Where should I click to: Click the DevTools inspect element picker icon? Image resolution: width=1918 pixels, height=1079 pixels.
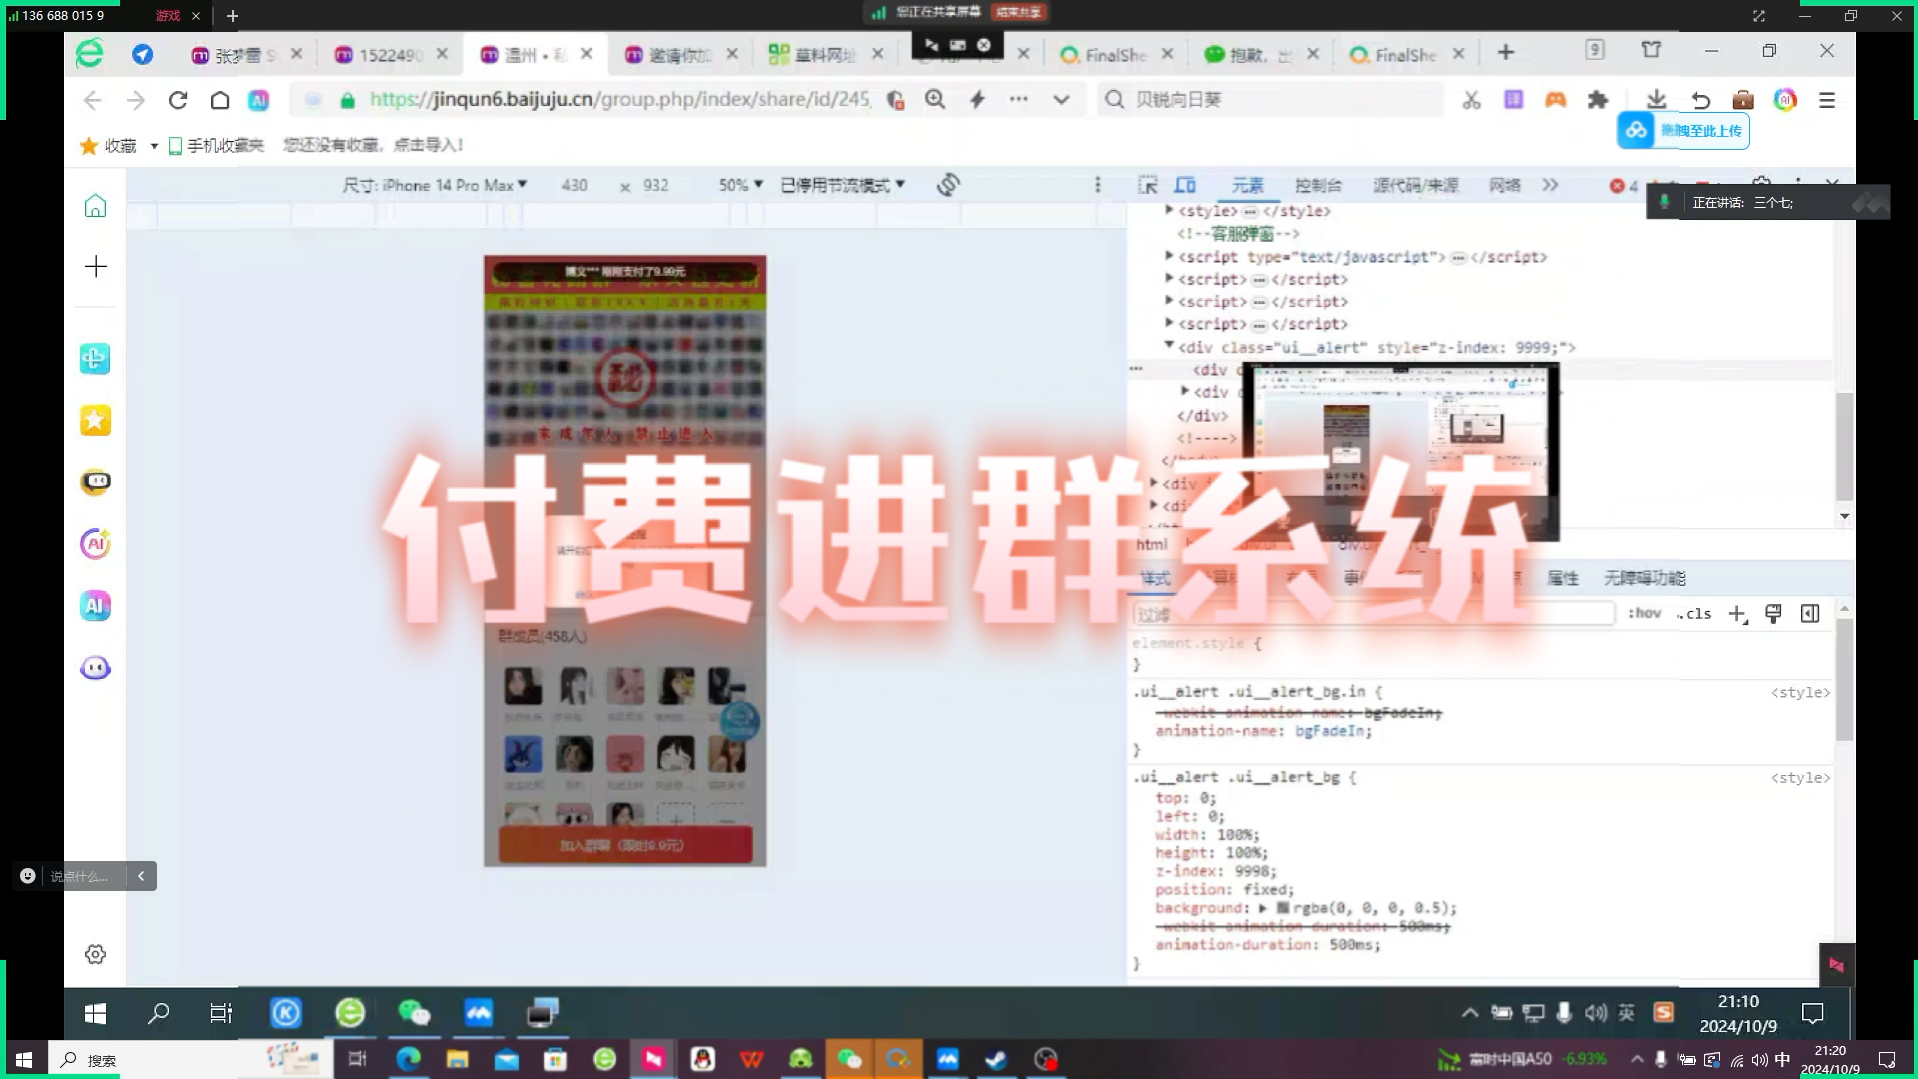tap(1147, 185)
